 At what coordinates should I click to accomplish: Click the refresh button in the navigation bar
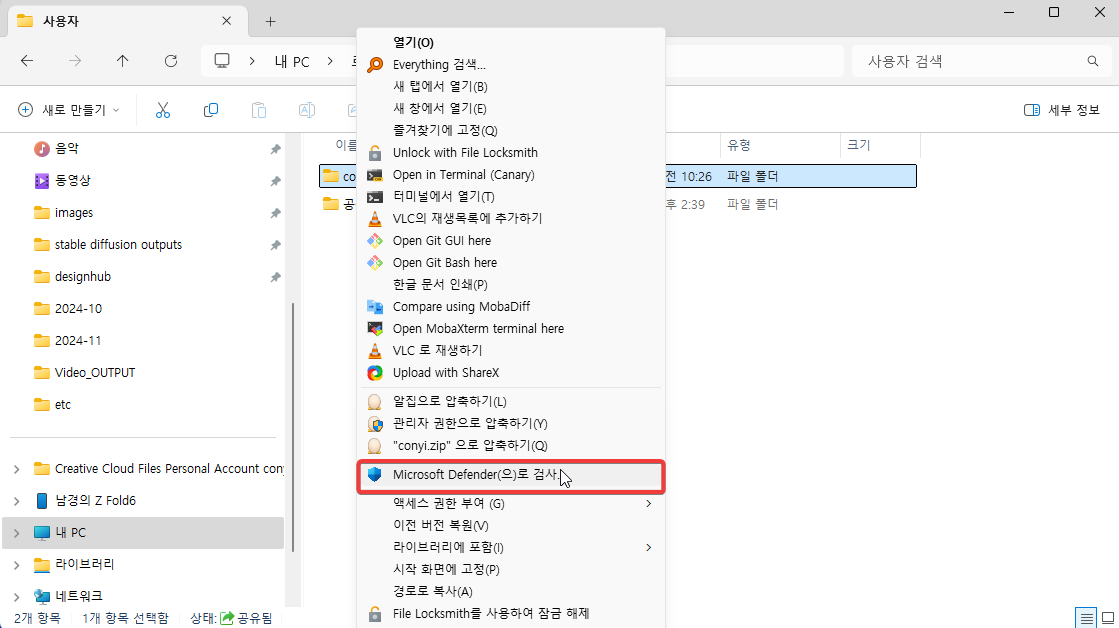tap(170, 60)
